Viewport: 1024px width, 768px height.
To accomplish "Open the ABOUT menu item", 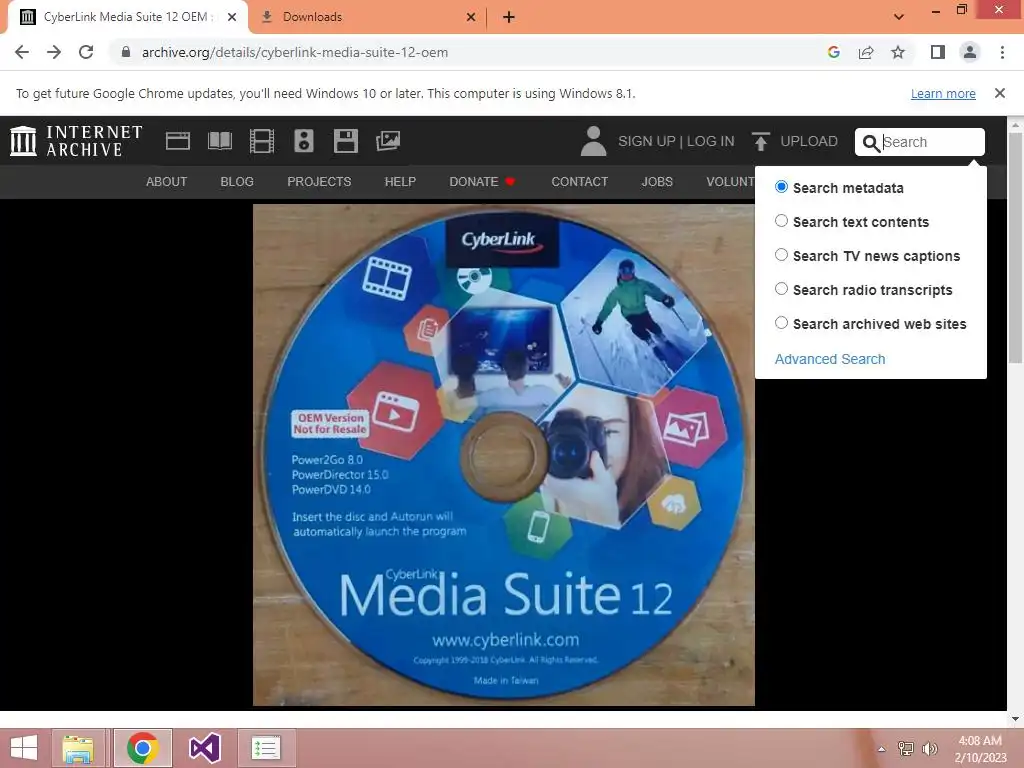I will [166, 182].
